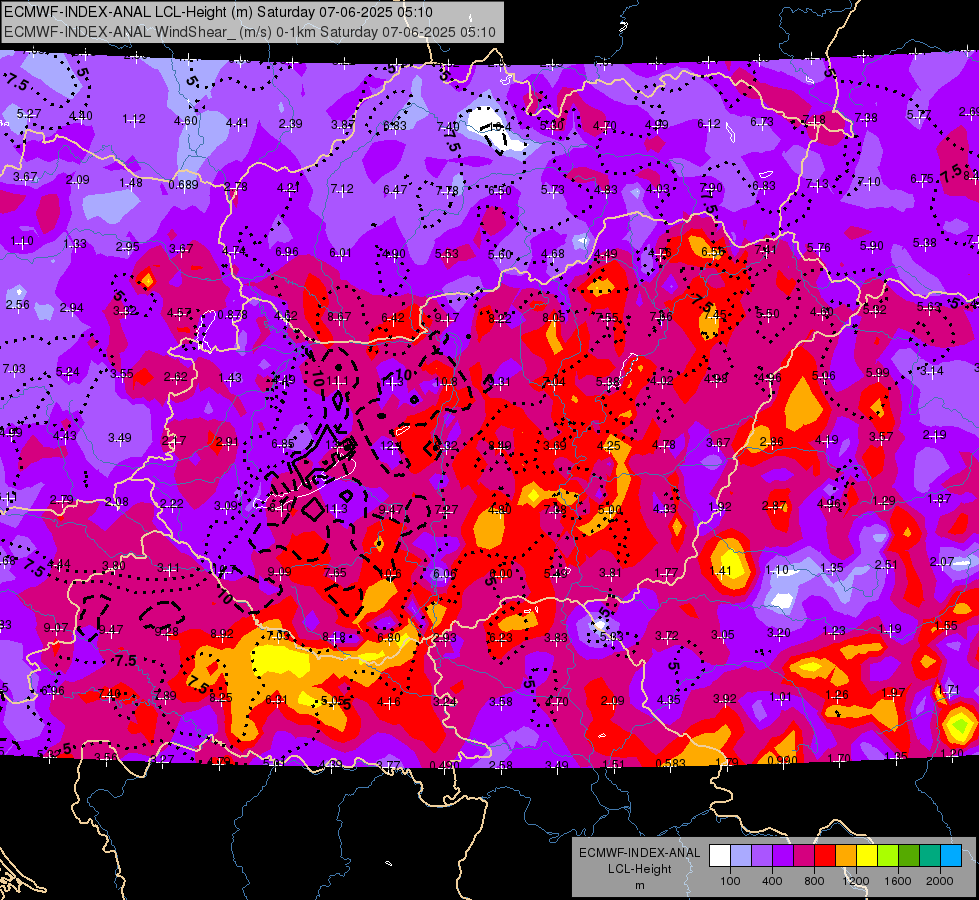This screenshot has width=979, height=900.
Task: Click the grid value '6.12'
Action: pos(709,124)
